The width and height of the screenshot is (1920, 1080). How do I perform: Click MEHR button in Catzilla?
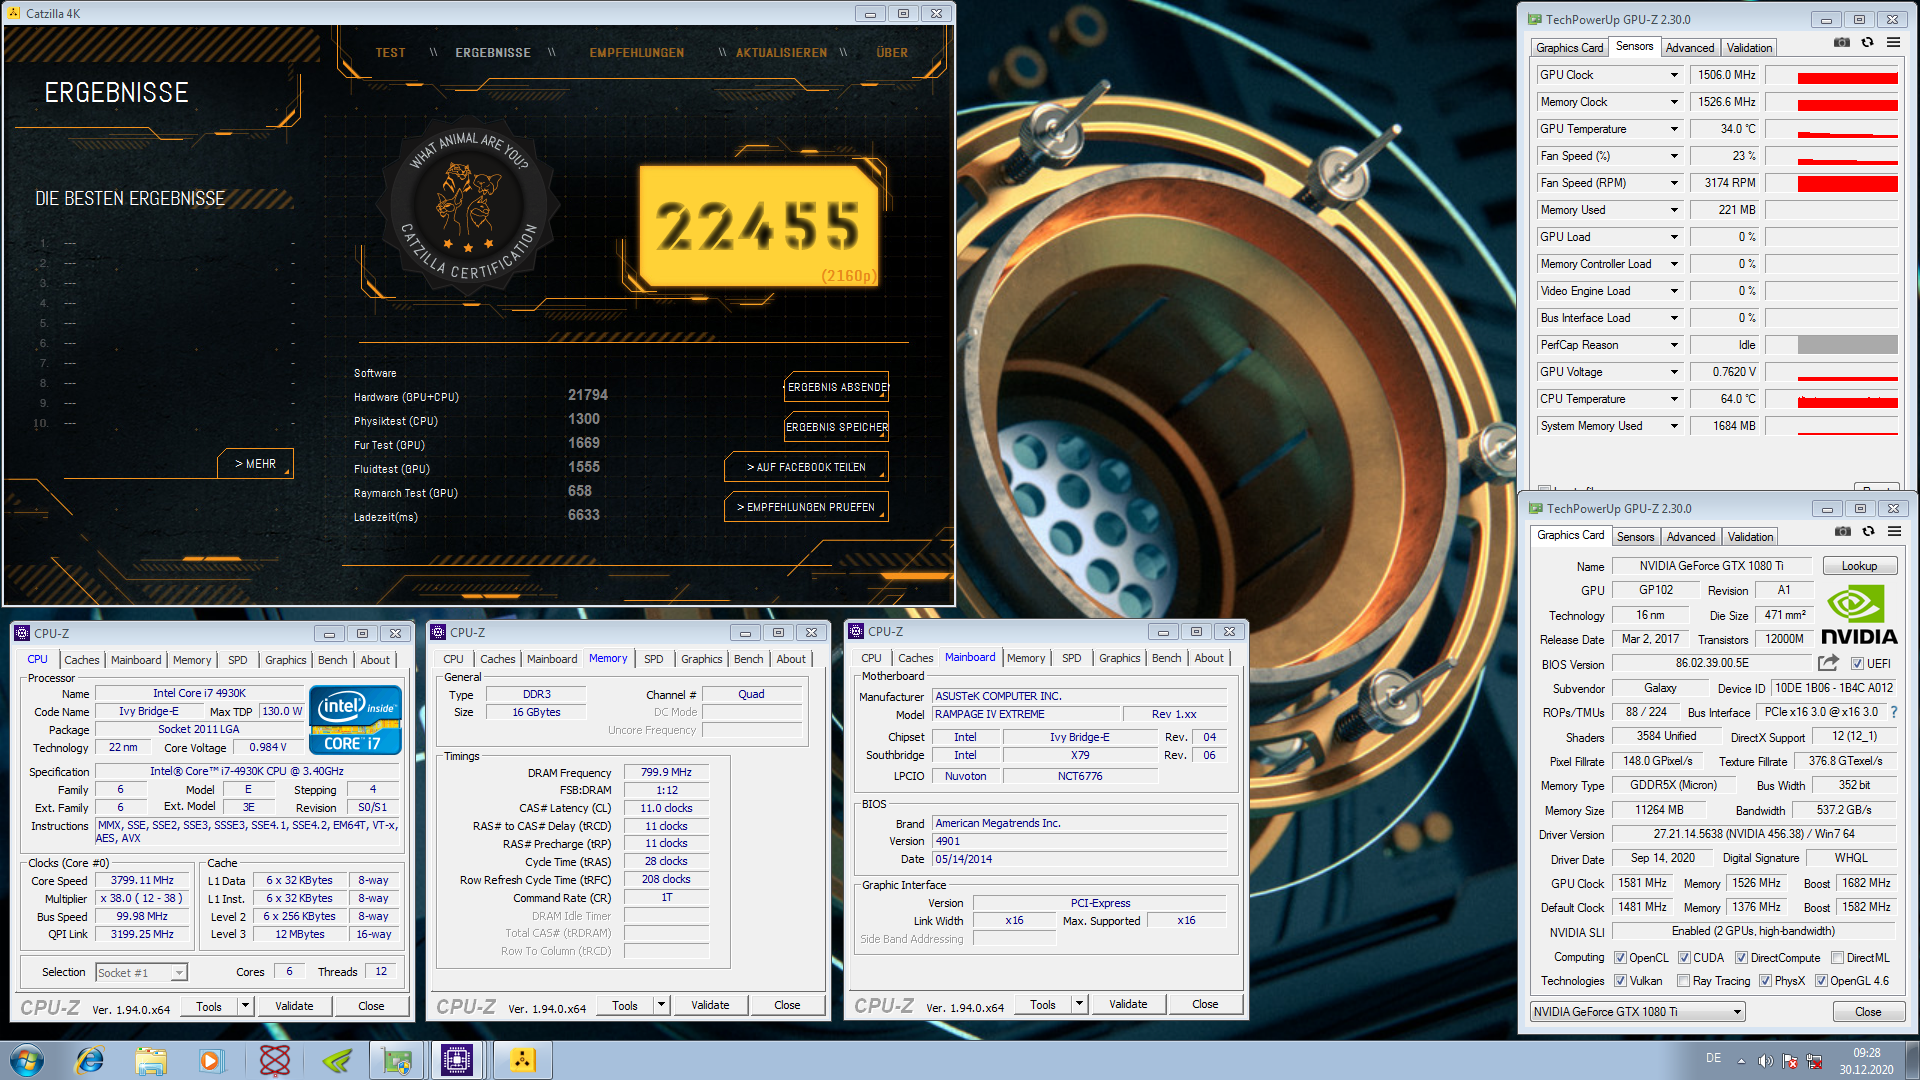pyautogui.click(x=256, y=464)
